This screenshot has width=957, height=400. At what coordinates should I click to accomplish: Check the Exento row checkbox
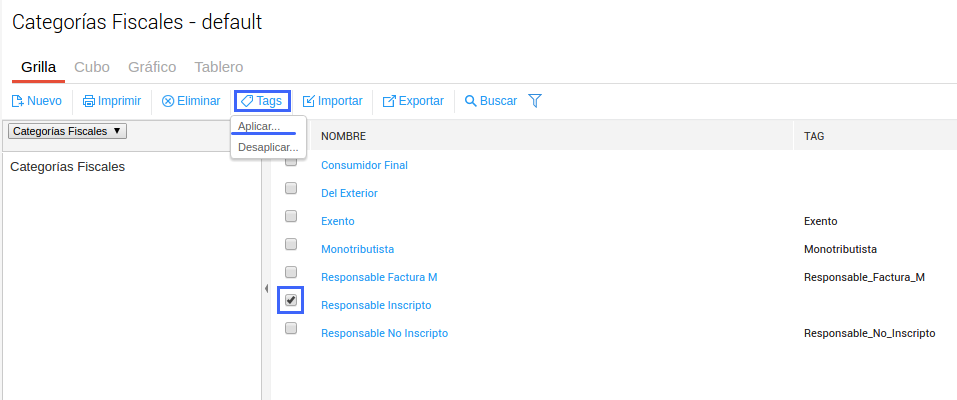[x=291, y=216]
